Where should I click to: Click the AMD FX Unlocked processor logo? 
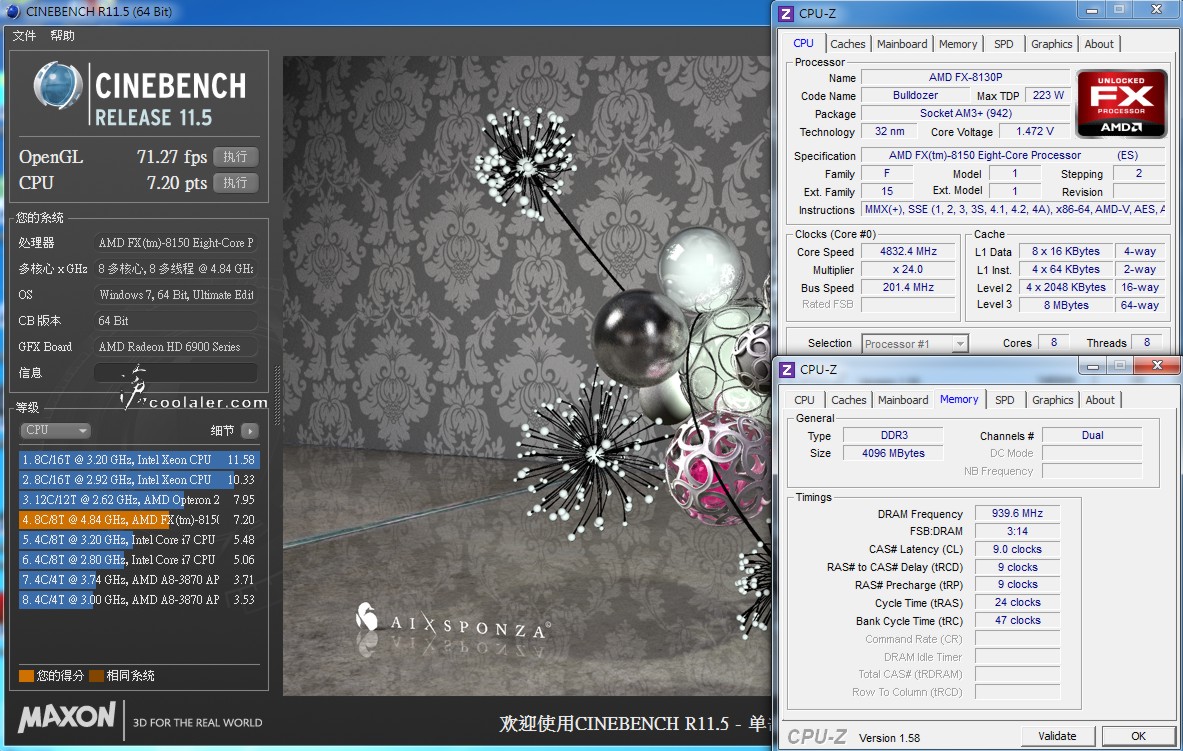(x=1121, y=104)
